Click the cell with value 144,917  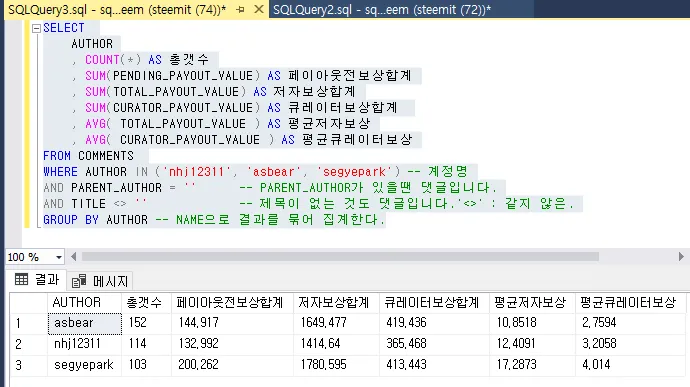(x=232, y=323)
